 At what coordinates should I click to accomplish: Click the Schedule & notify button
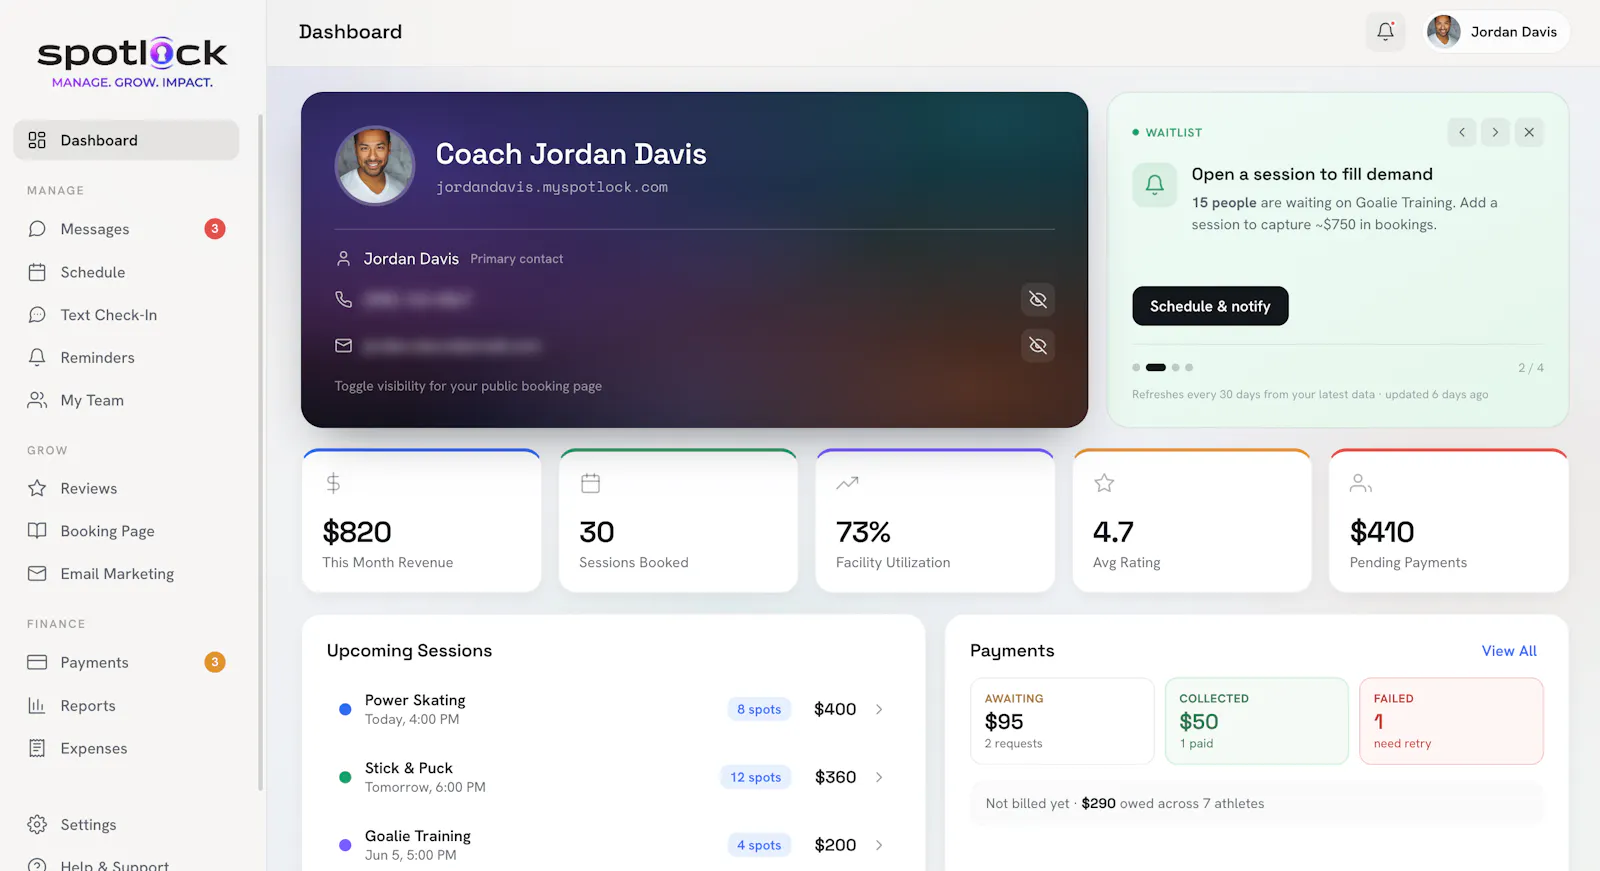(1210, 306)
